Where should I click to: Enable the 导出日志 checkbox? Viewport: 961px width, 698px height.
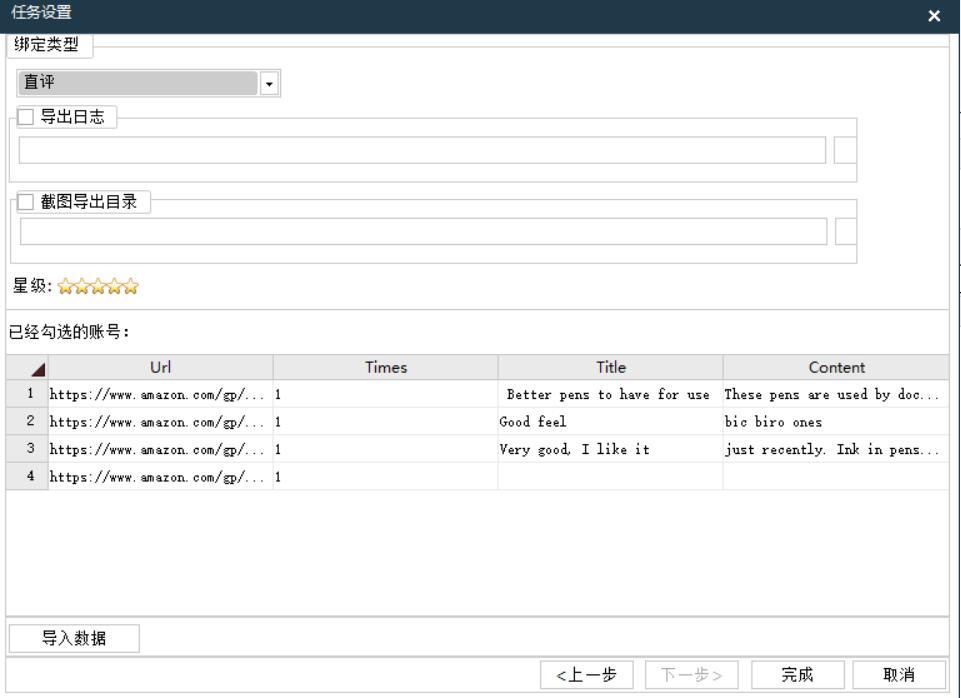pos(26,116)
